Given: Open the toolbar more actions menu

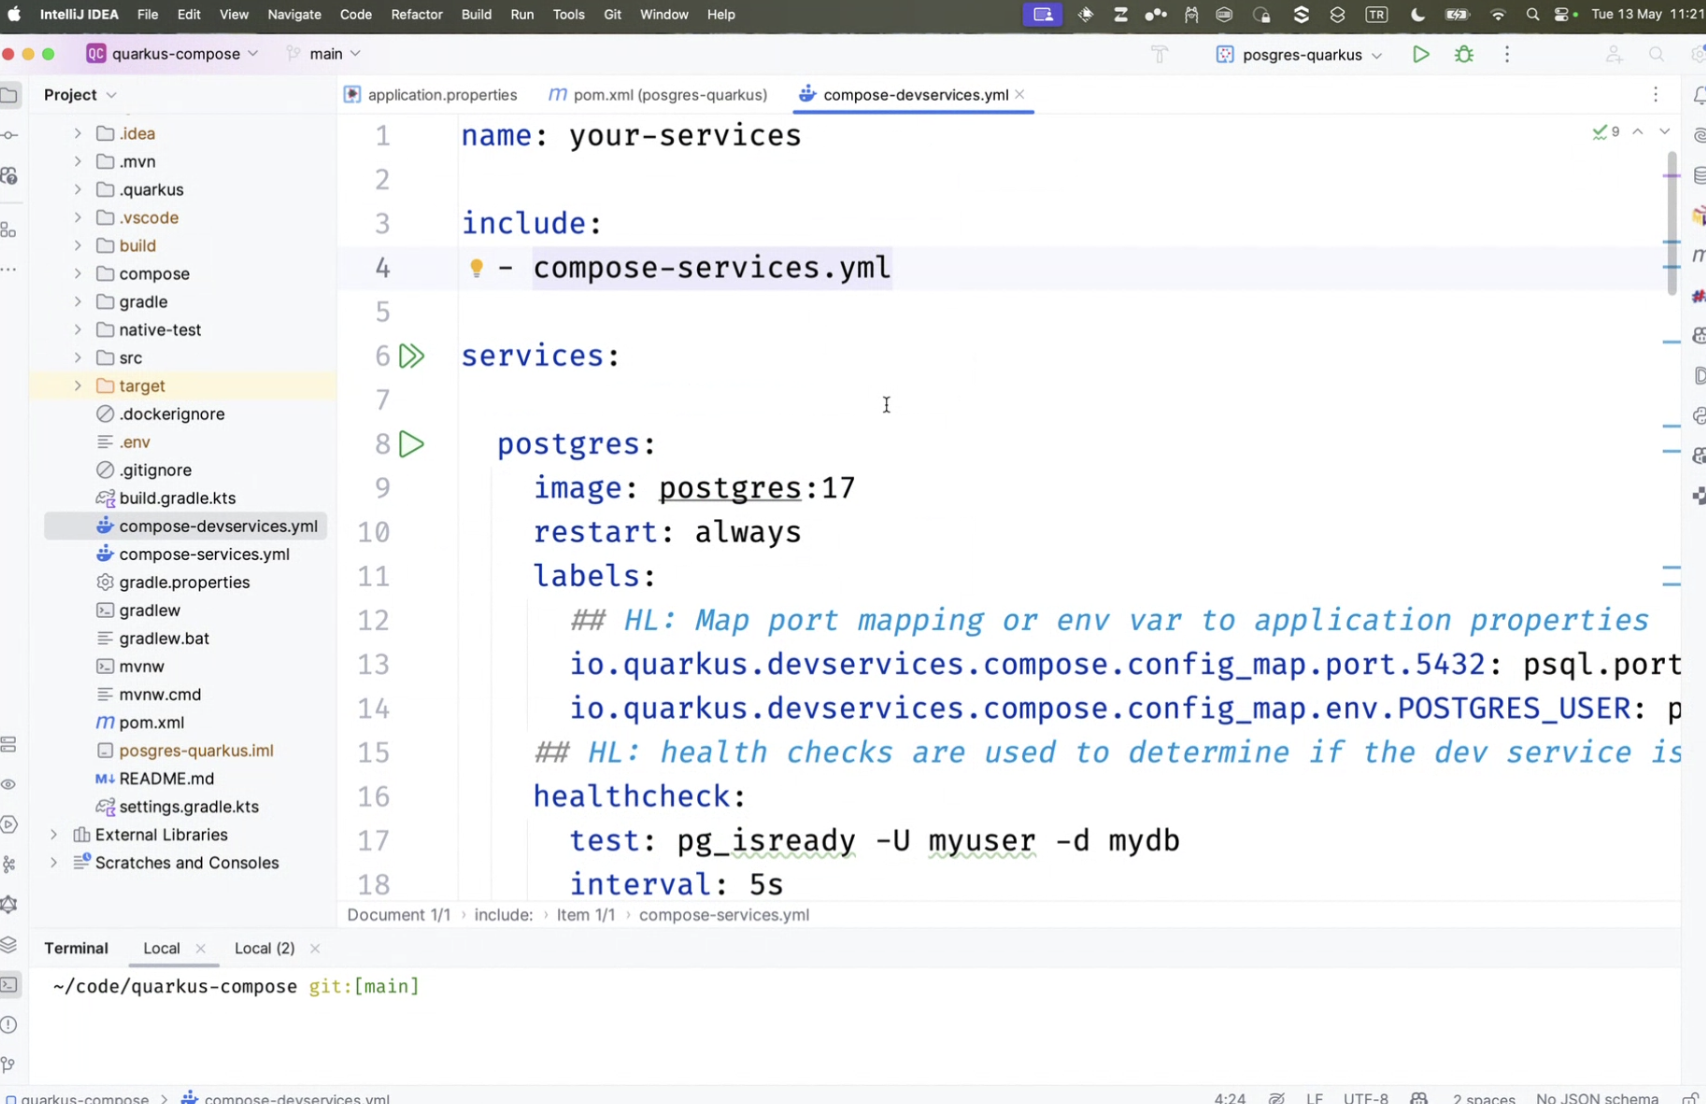Looking at the screenshot, I should coord(1507,55).
